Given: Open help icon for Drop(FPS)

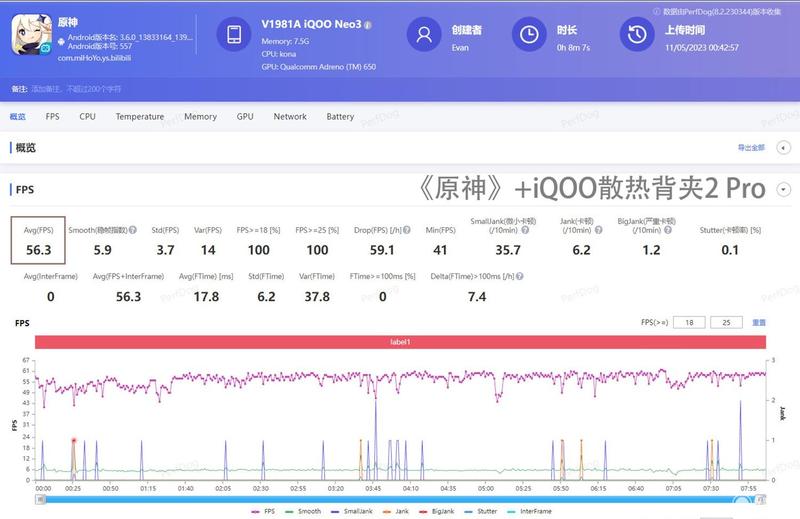Looking at the screenshot, I should pos(407,230).
